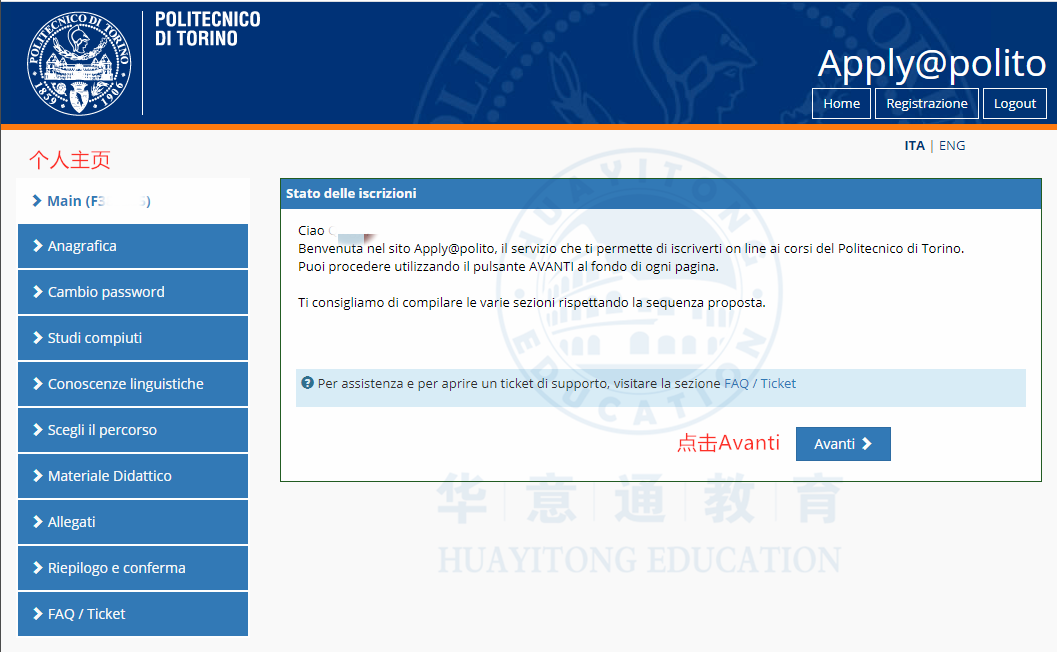Screen dimensions: 1057x652
Task: Open the Cambio password section
Action: (x=133, y=292)
